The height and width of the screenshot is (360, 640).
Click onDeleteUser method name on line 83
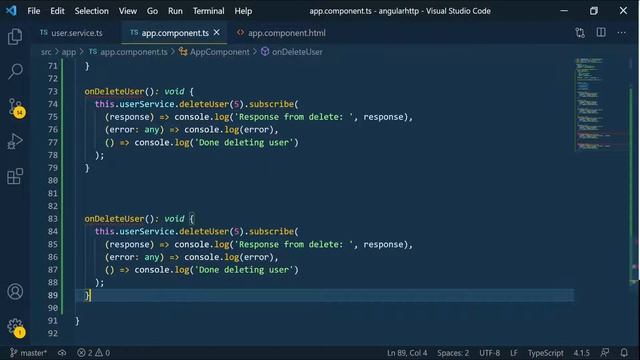point(114,219)
